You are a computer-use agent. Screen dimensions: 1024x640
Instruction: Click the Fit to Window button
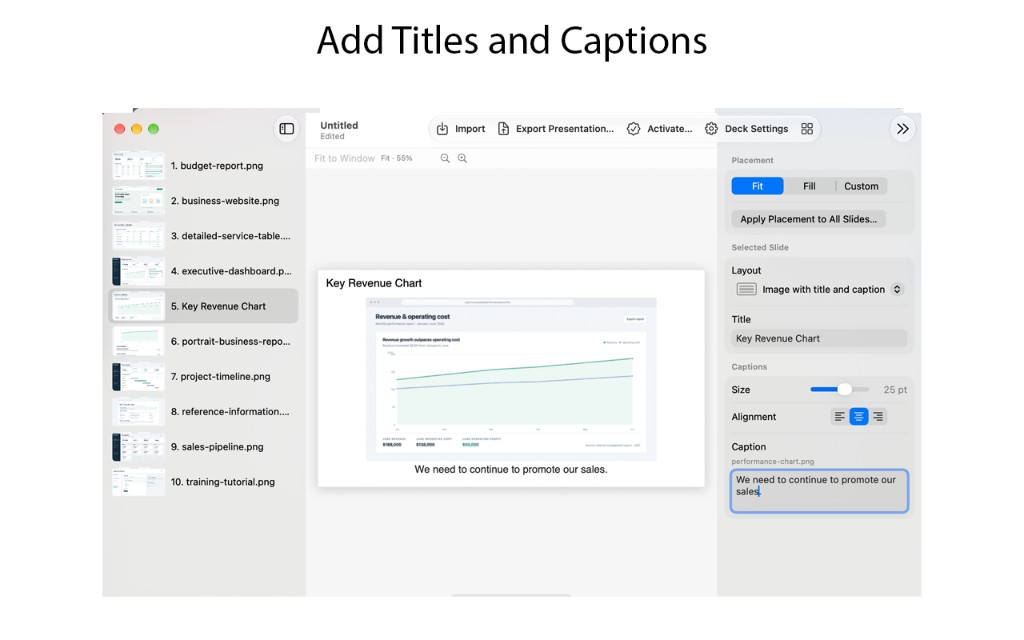(344, 158)
